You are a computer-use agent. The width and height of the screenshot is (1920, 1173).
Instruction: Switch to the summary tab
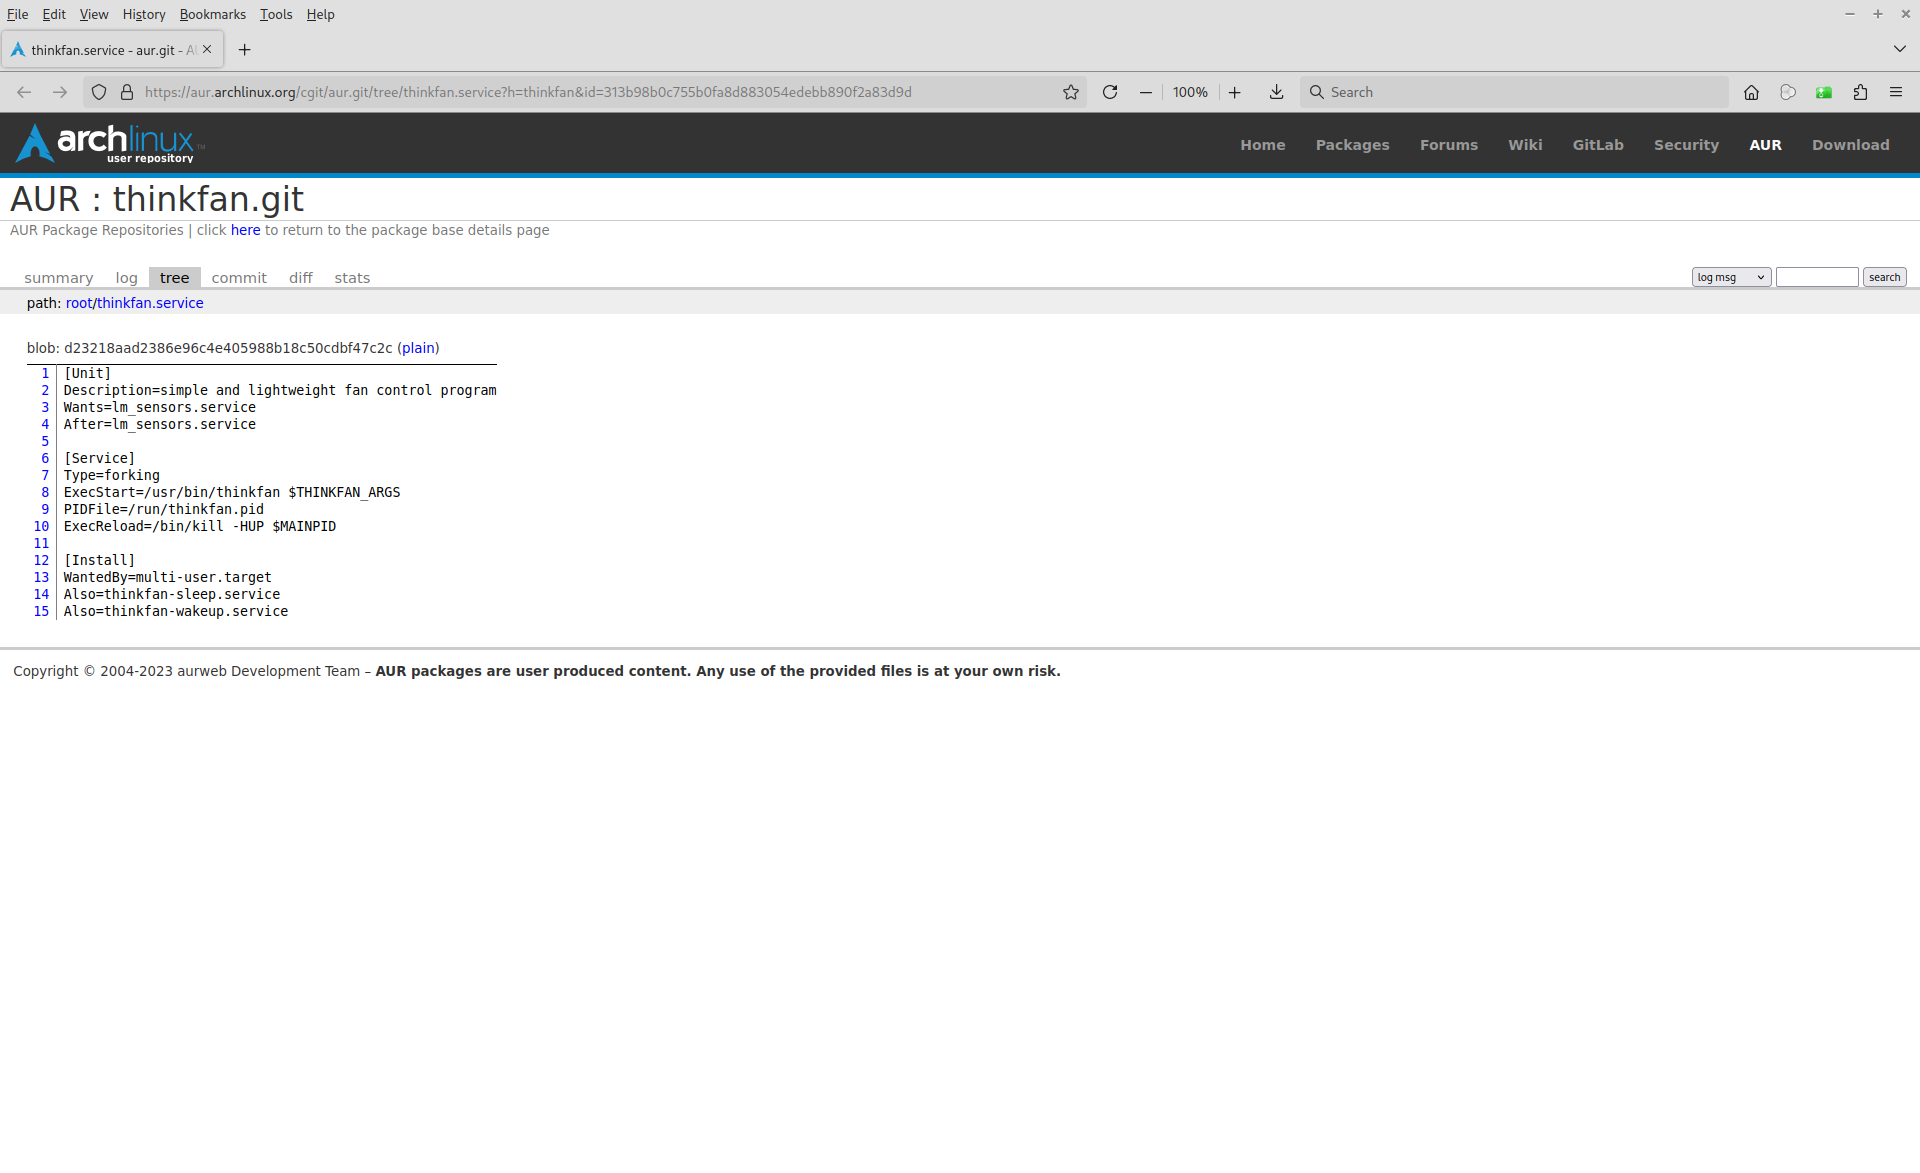(x=59, y=278)
